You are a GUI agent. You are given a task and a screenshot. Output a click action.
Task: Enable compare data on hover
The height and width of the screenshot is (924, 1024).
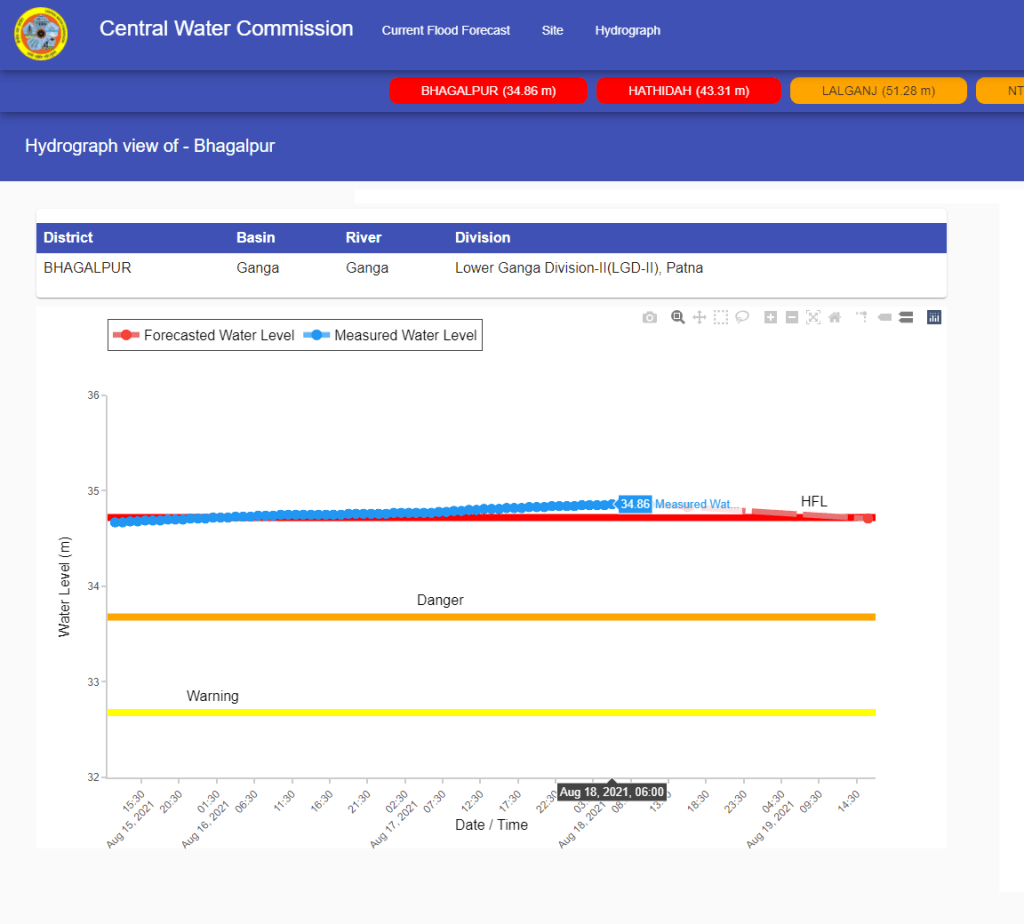pyautogui.click(x=905, y=317)
